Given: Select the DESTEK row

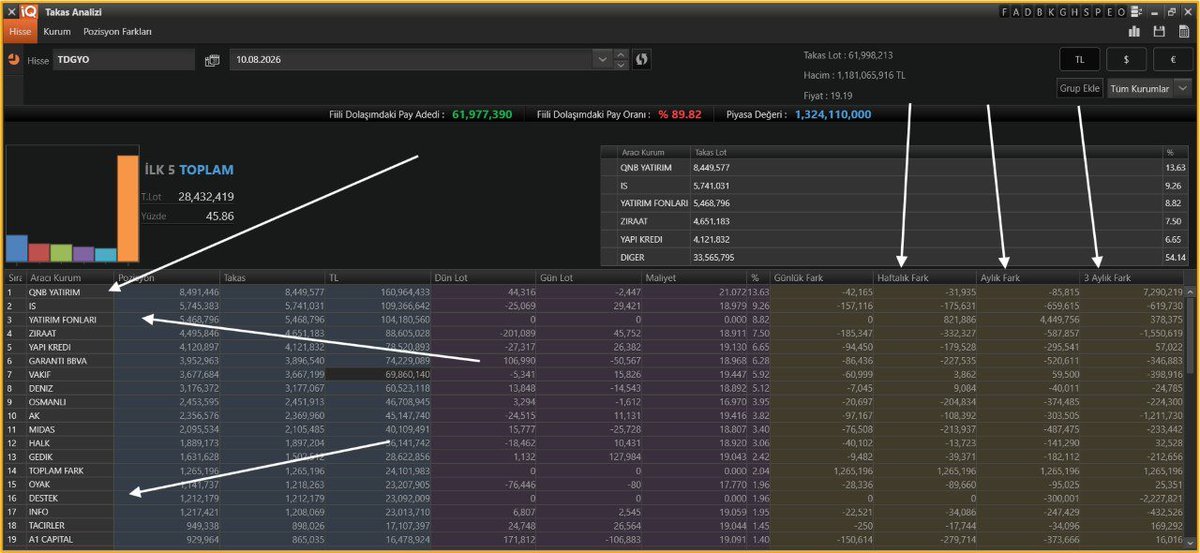Looking at the screenshot, I should [595, 497].
